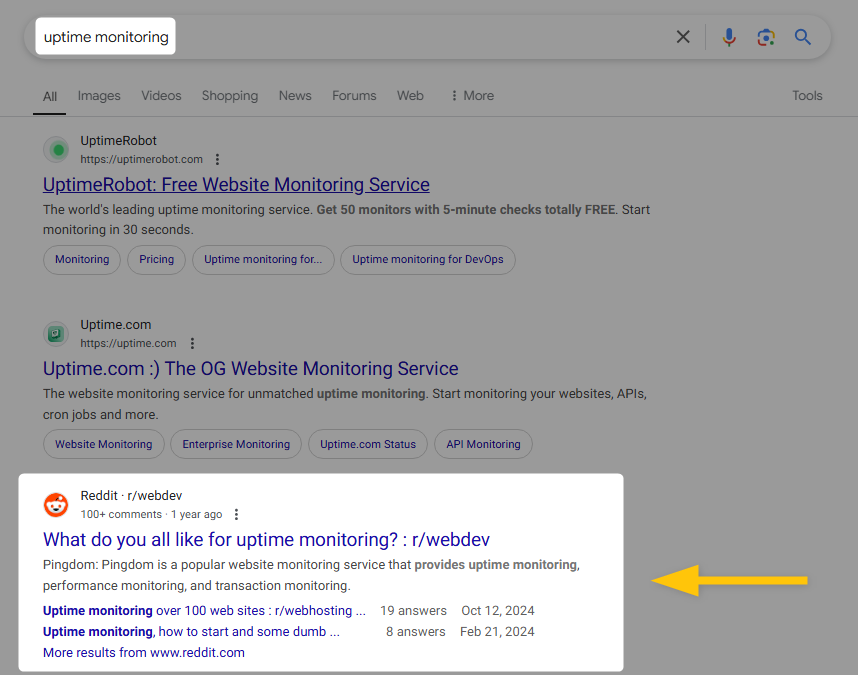Image resolution: width=858 pixels, height=675 pixels.
Task: Click the 100+ comments · 1 year ago text
Action: (151, 514)
